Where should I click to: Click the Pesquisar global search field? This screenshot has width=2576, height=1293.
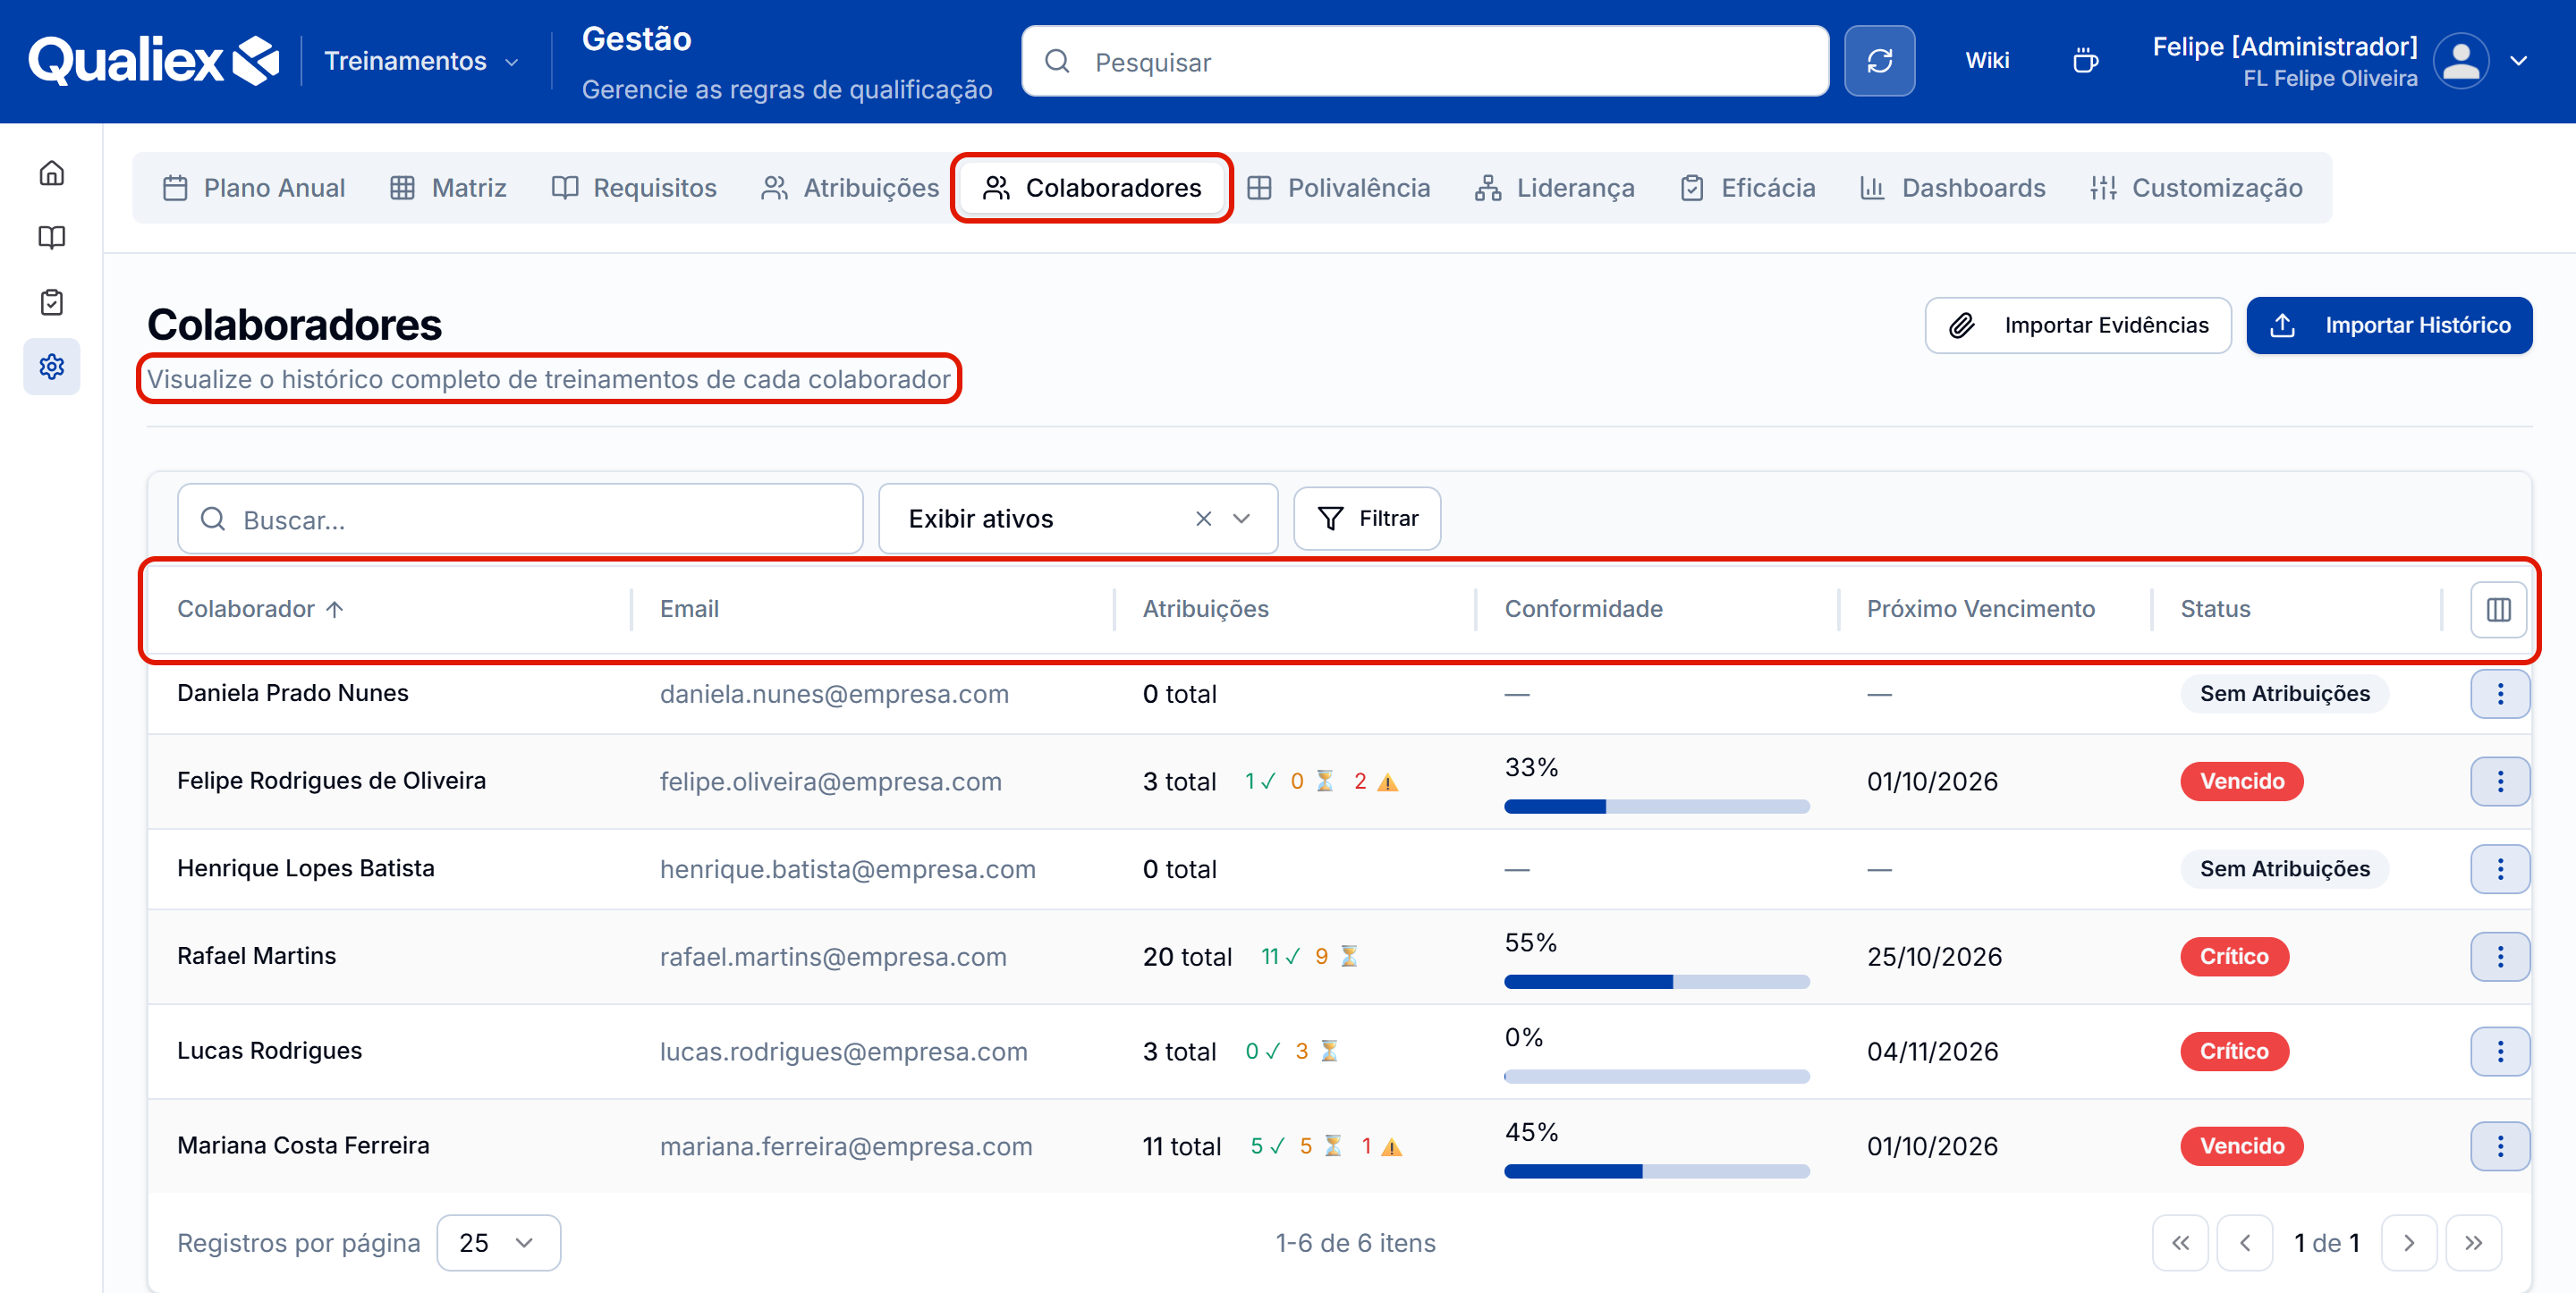coord(1425,61)
